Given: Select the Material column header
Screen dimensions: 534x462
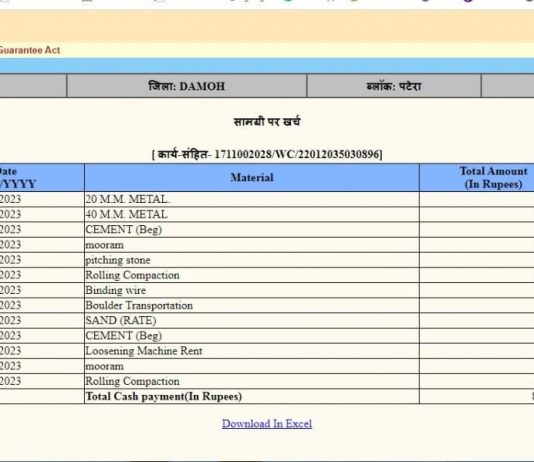Looking at the screenshot, I should 252,177.
